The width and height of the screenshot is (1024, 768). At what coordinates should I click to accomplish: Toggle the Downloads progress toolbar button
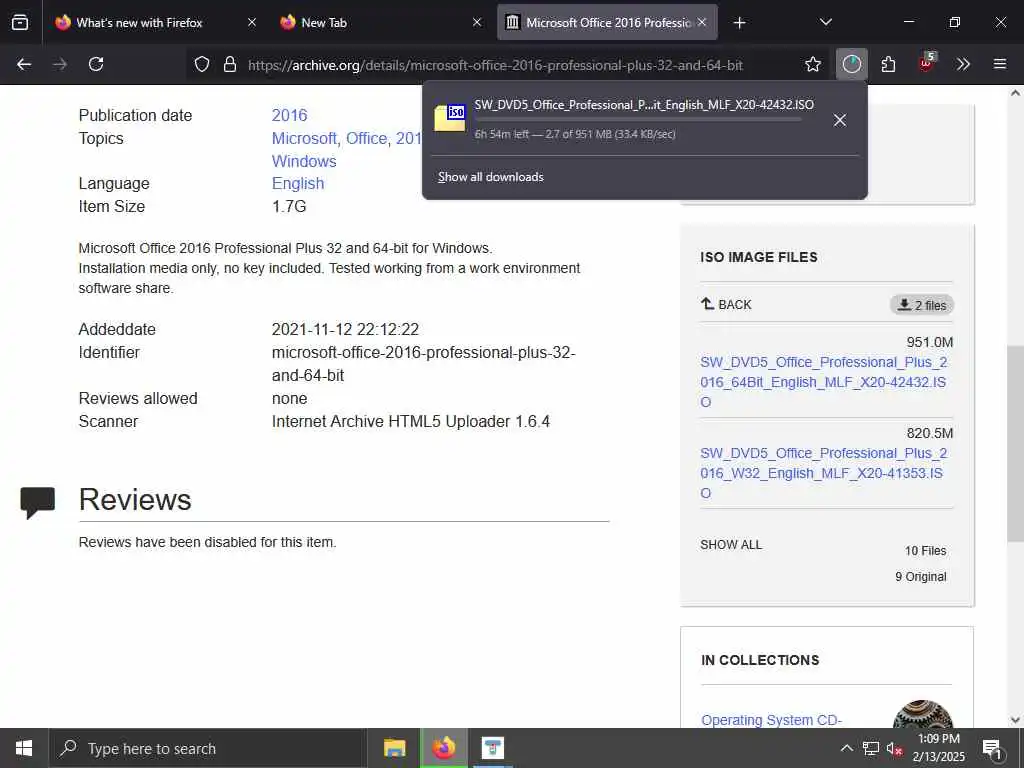tap(852, 64)
